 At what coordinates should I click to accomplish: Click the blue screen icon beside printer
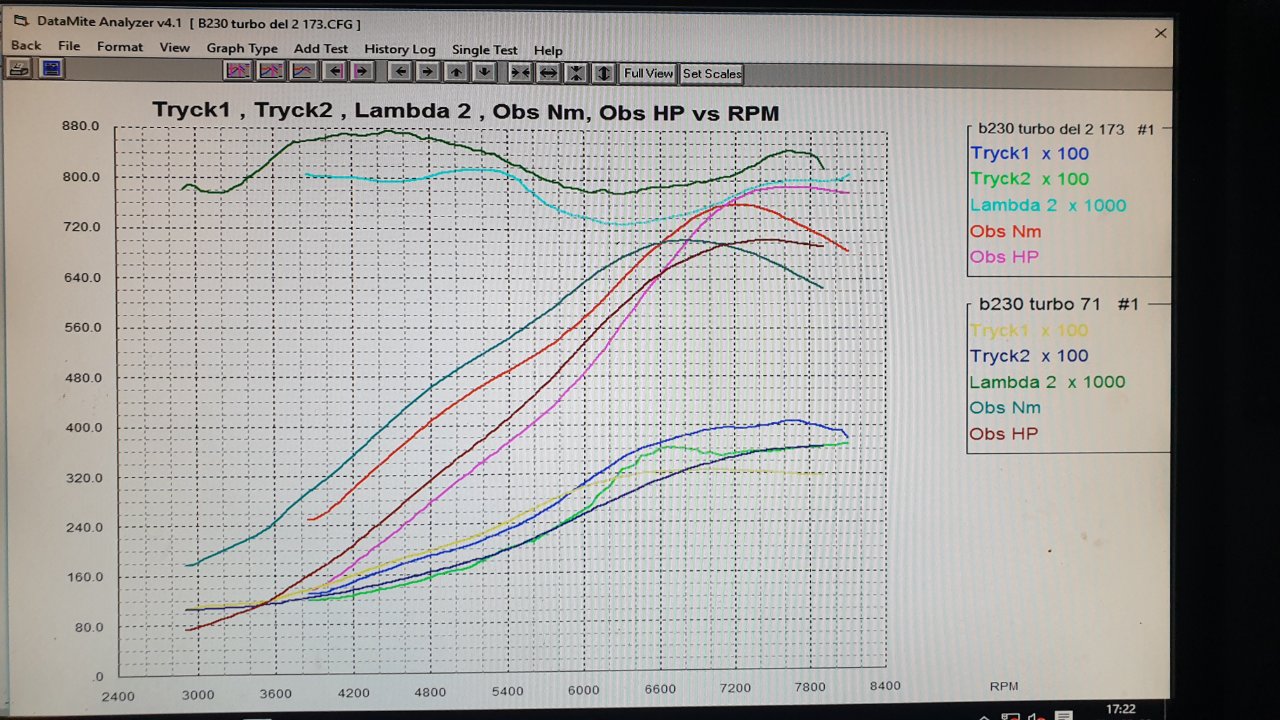coord(51,69)
